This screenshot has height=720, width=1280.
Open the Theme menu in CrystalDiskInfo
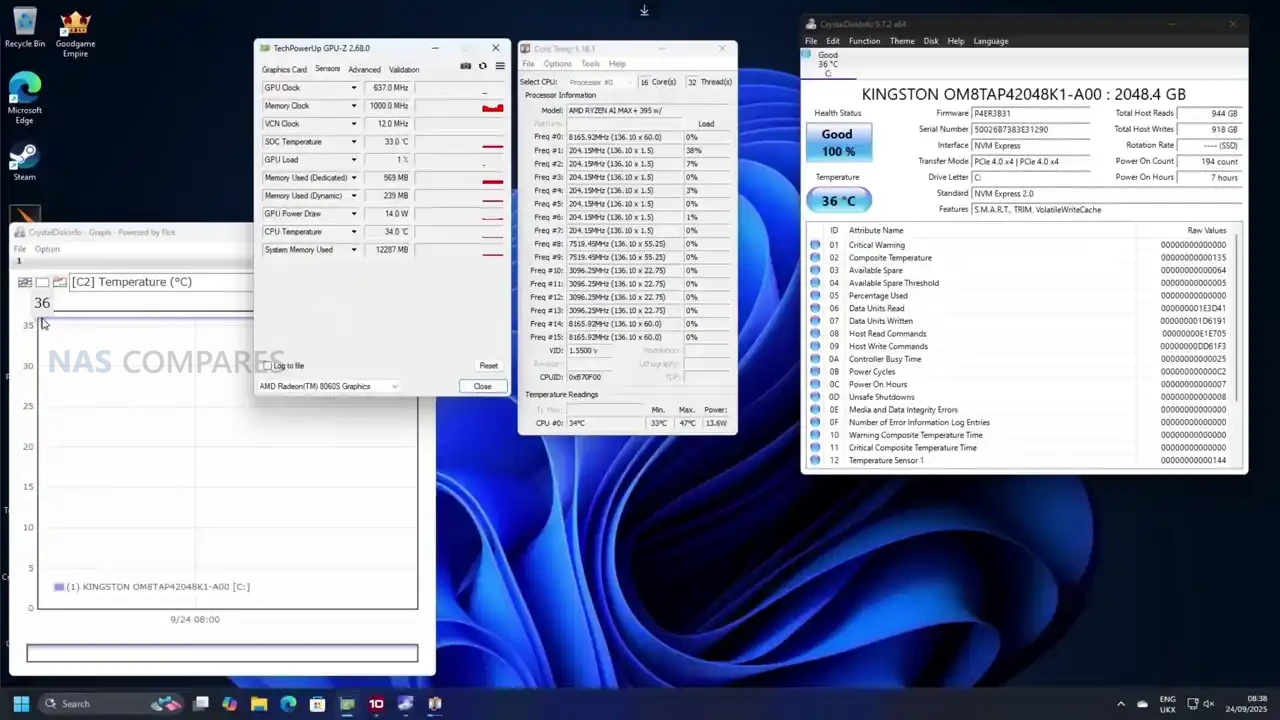point(902,41)
